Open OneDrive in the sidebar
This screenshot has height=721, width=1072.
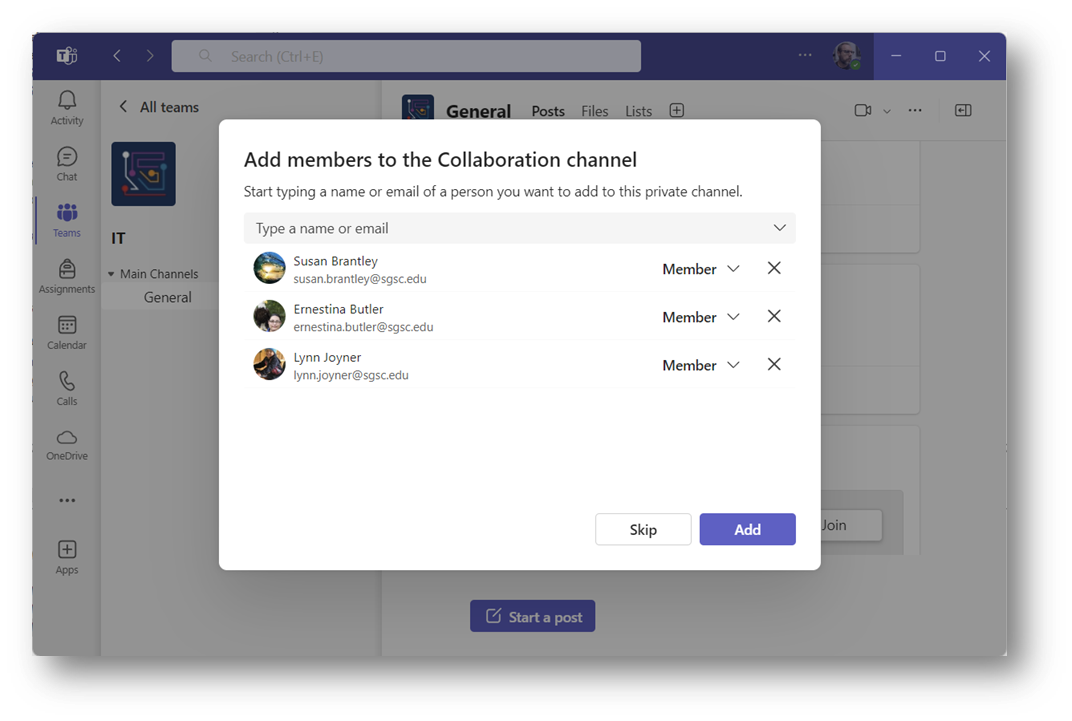click(67, 443)
